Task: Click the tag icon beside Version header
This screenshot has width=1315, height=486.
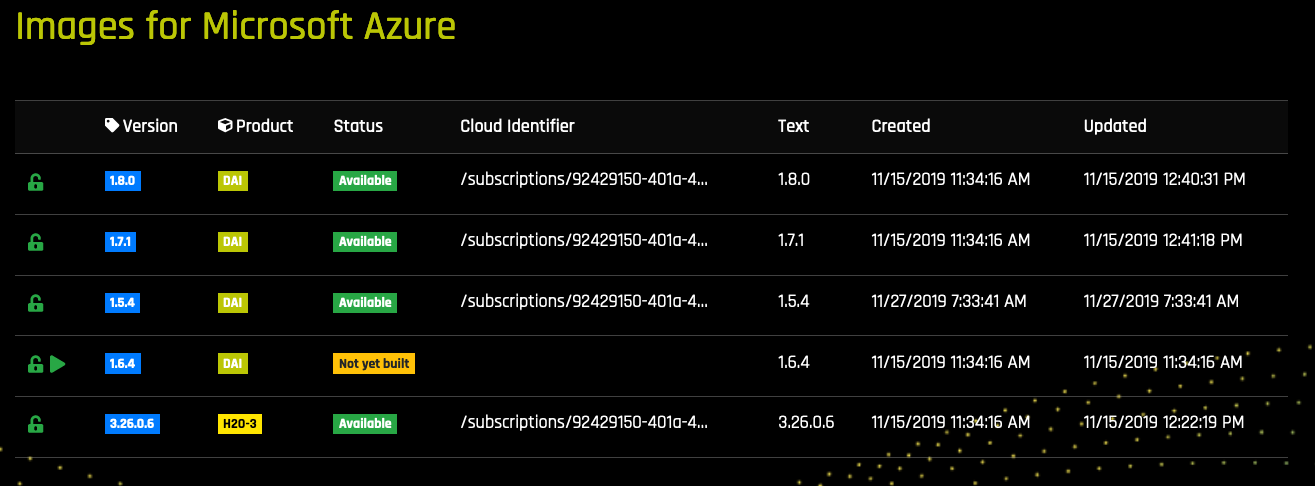Action: pyautogui.click(x=112, y=126)
